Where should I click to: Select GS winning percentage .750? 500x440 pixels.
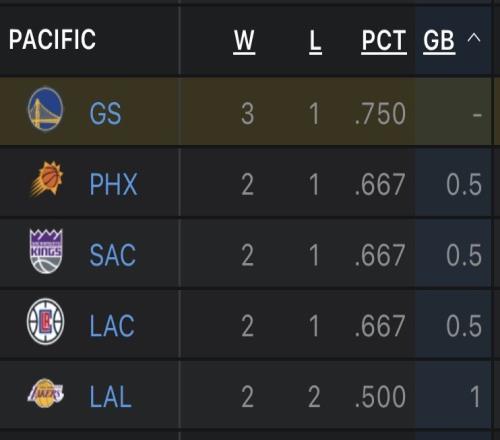coord(380,114)
